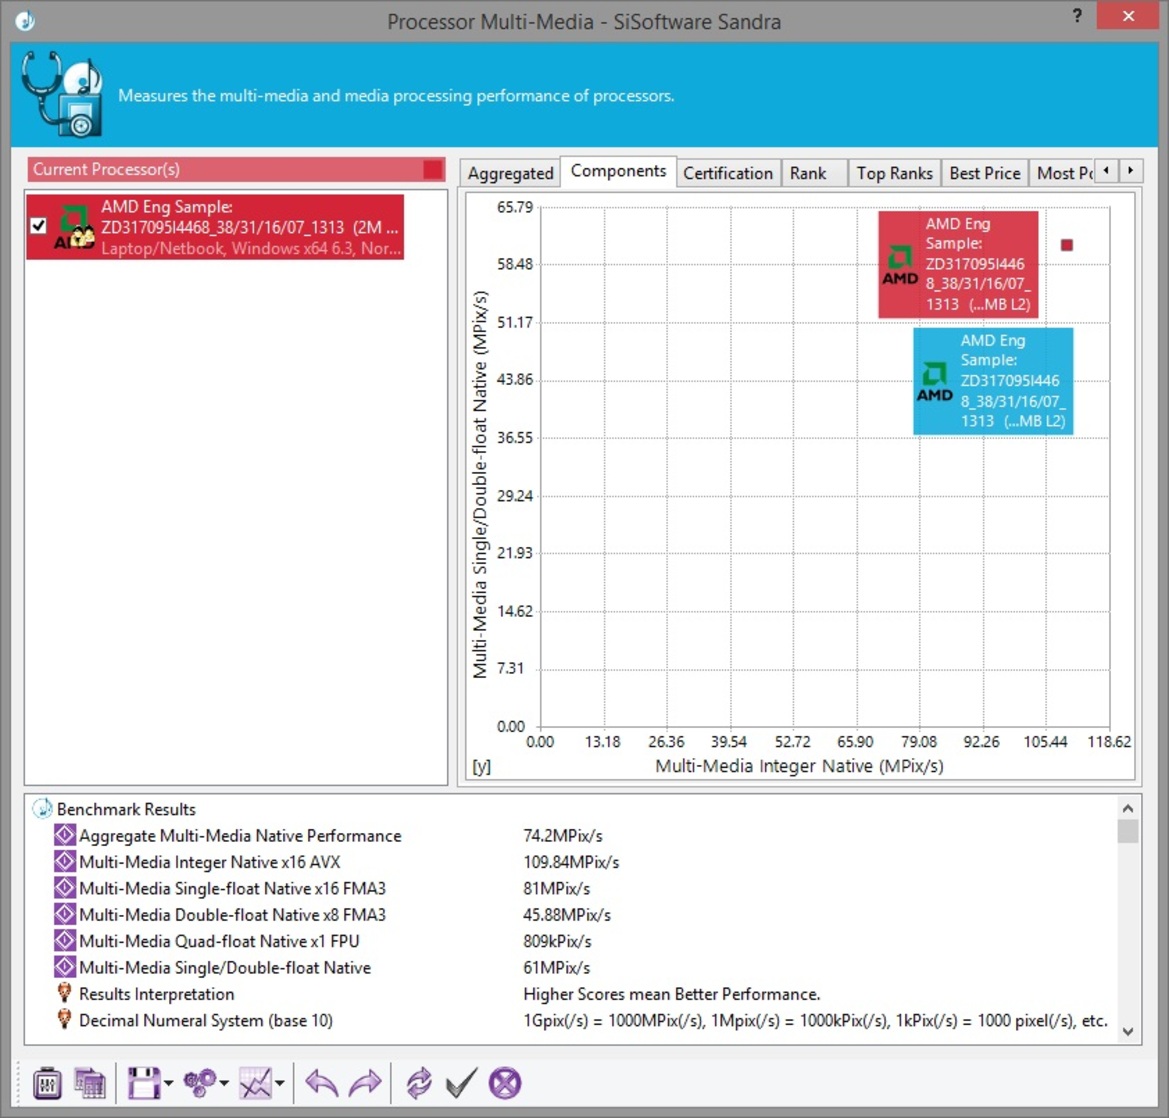Click the icon beside Multi-Media Single/Double-float Native
This screenshot has width=1169, height=1118.
click(x=65, y=967)
